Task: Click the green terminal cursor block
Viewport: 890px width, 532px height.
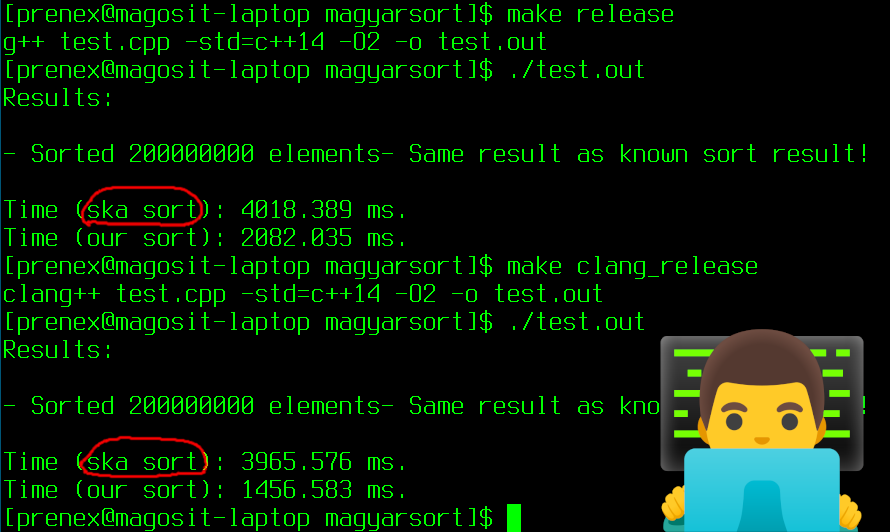Action: (x=514, y=518)
